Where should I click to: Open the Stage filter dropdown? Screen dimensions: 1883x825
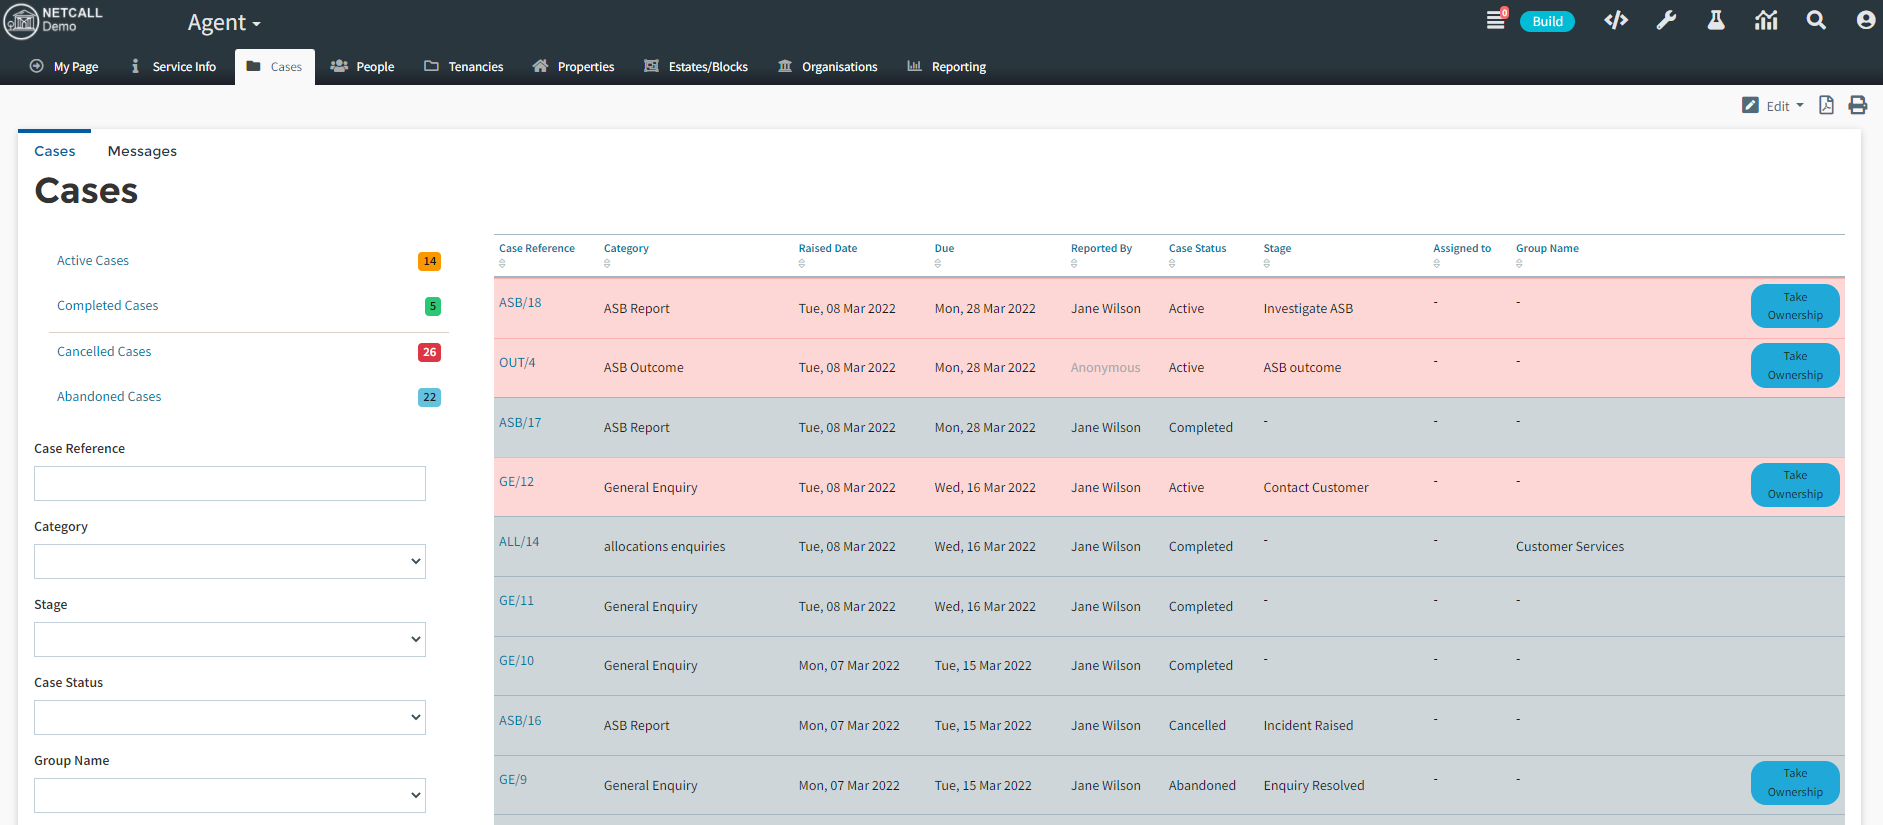[x=230, y=640]
